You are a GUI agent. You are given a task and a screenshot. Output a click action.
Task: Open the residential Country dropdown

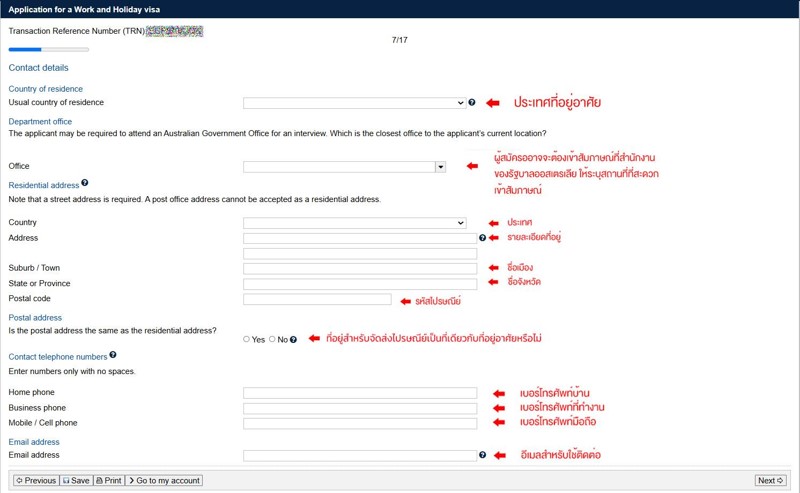tap(355, 223)
